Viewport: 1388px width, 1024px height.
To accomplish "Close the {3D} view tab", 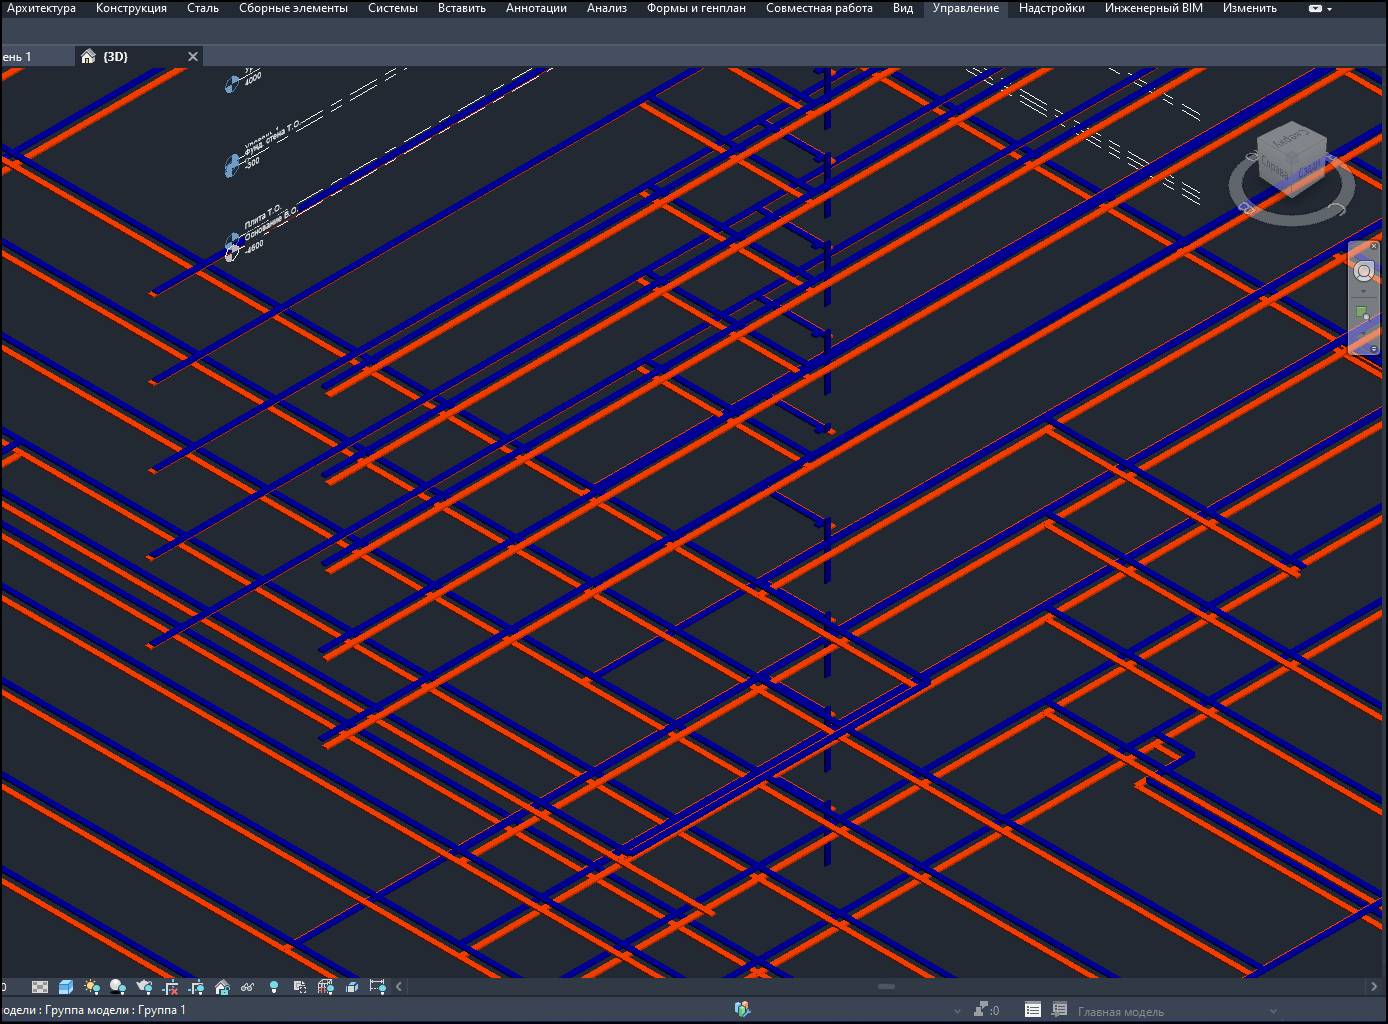I will point(193,57).
